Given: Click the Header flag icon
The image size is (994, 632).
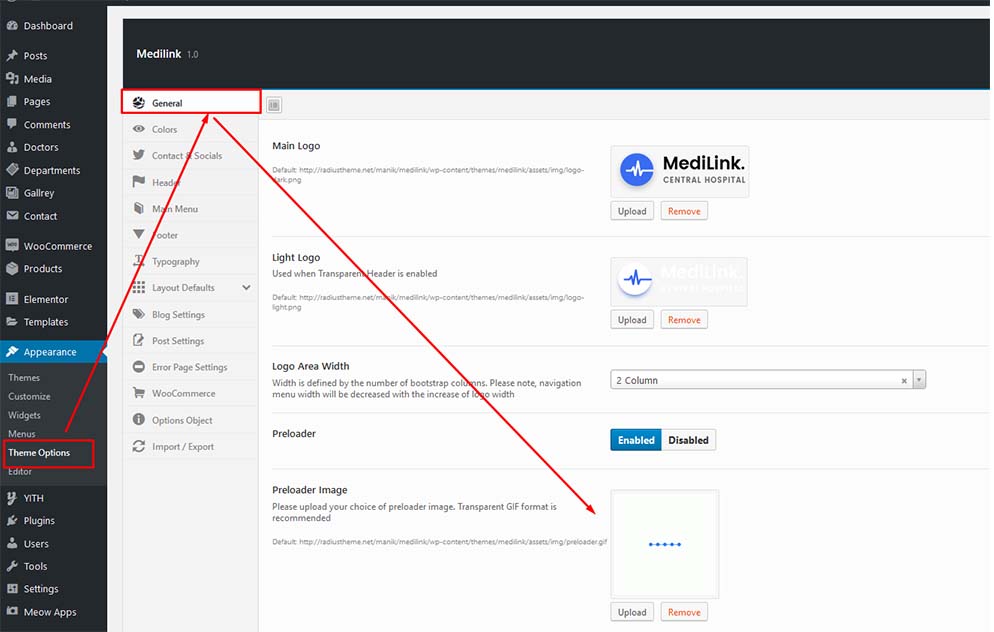Looking at the screenshot, I should 139,182.
